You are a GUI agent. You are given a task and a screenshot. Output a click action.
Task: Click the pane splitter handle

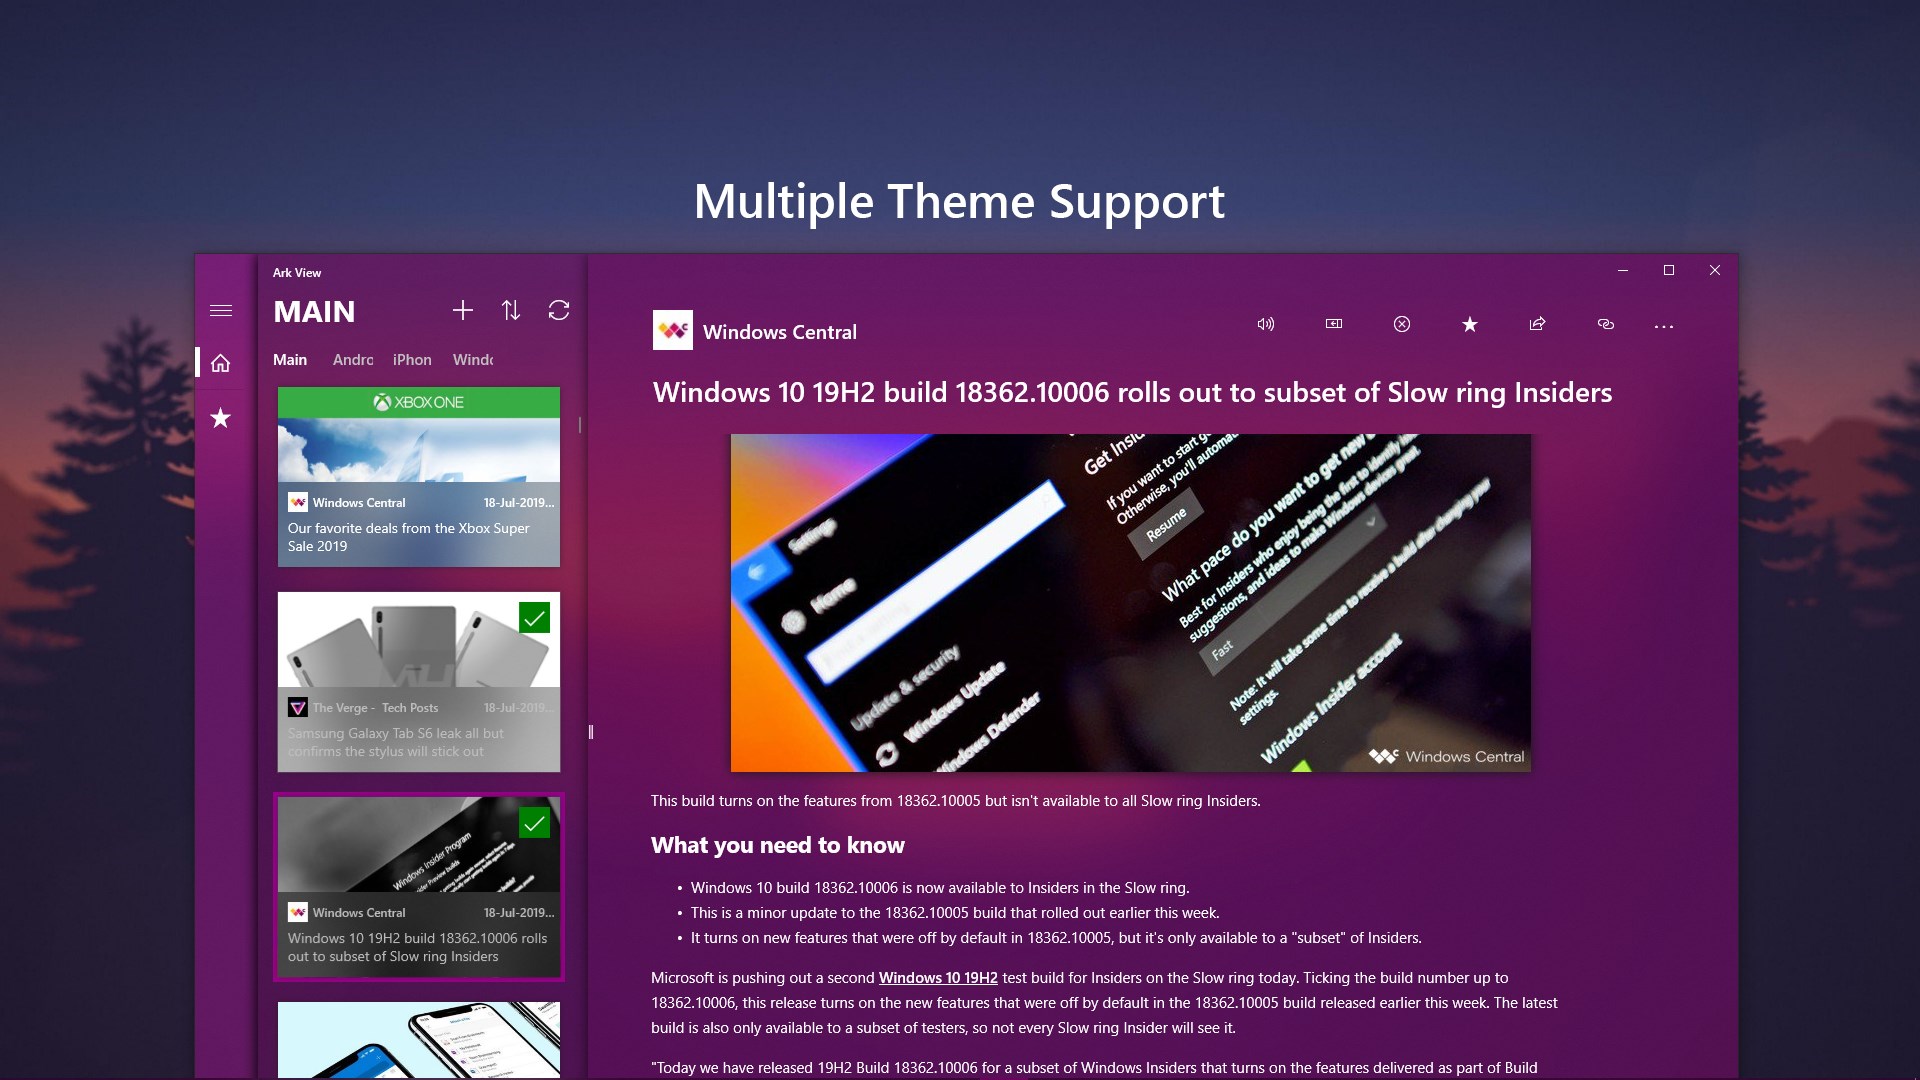[x=591, y=732]
